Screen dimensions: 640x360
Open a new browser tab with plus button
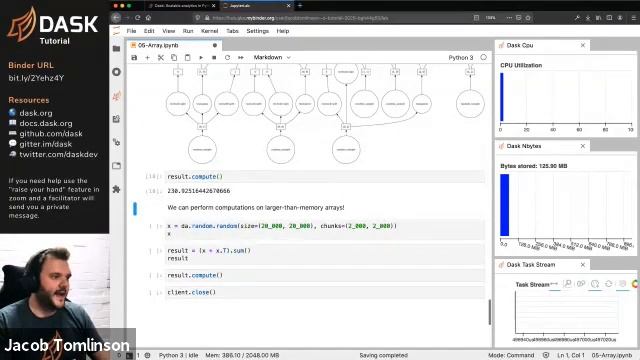pyautogui.click(x=300, y=6)
